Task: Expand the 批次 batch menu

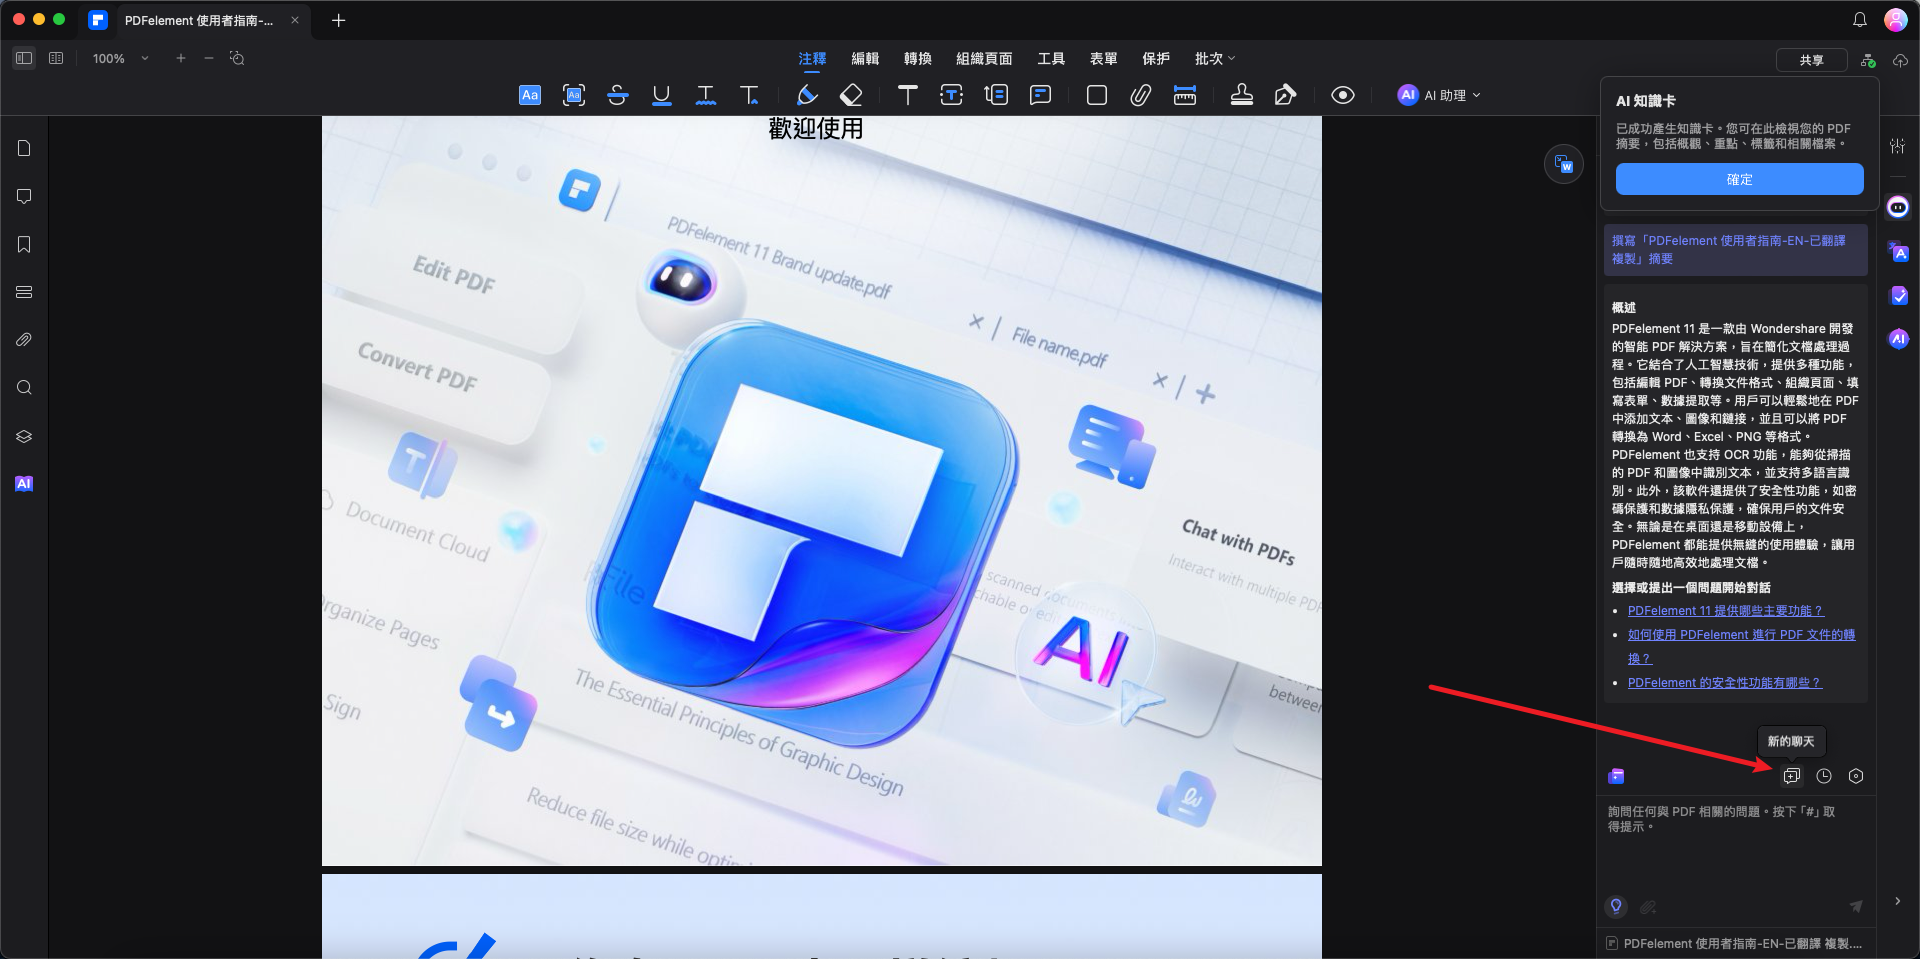Action: coord(1215,58)
